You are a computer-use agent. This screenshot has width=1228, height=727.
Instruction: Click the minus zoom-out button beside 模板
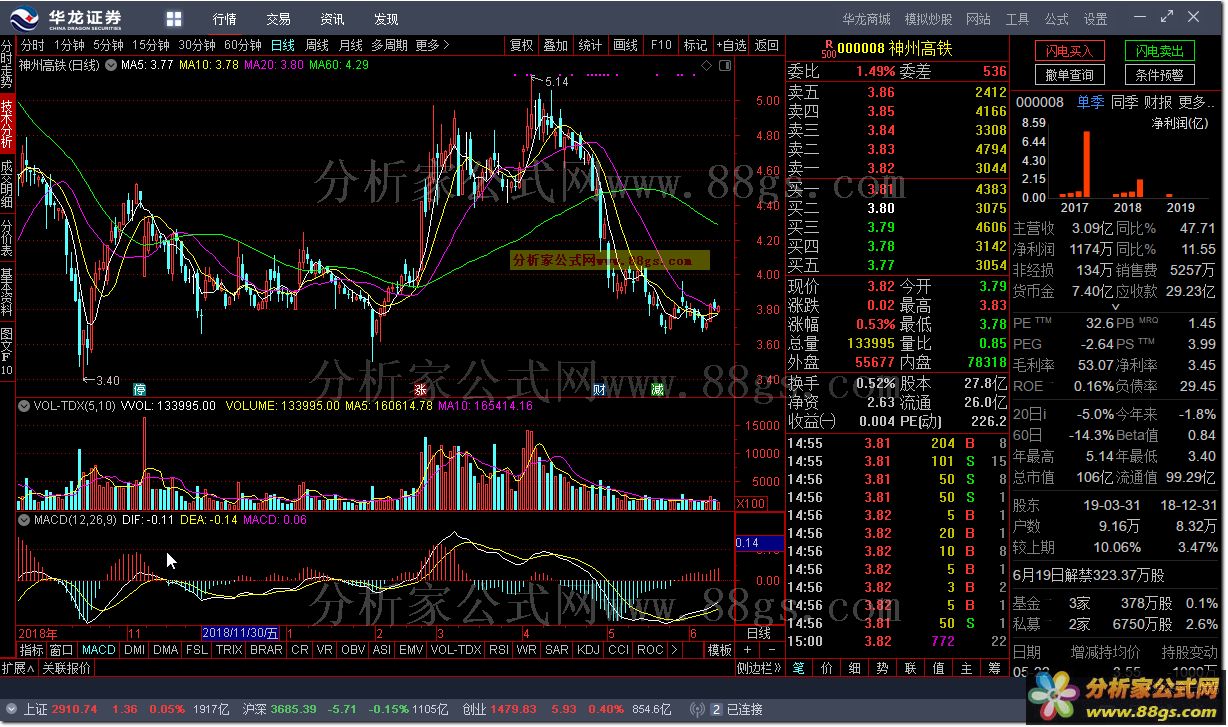pos(772,650)
